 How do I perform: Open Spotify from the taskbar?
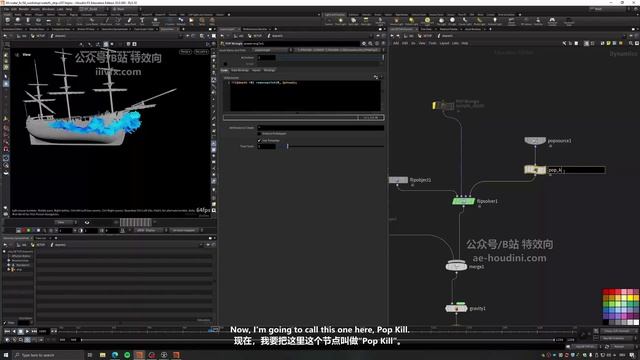pyautogui.click(x=127, y=355)
